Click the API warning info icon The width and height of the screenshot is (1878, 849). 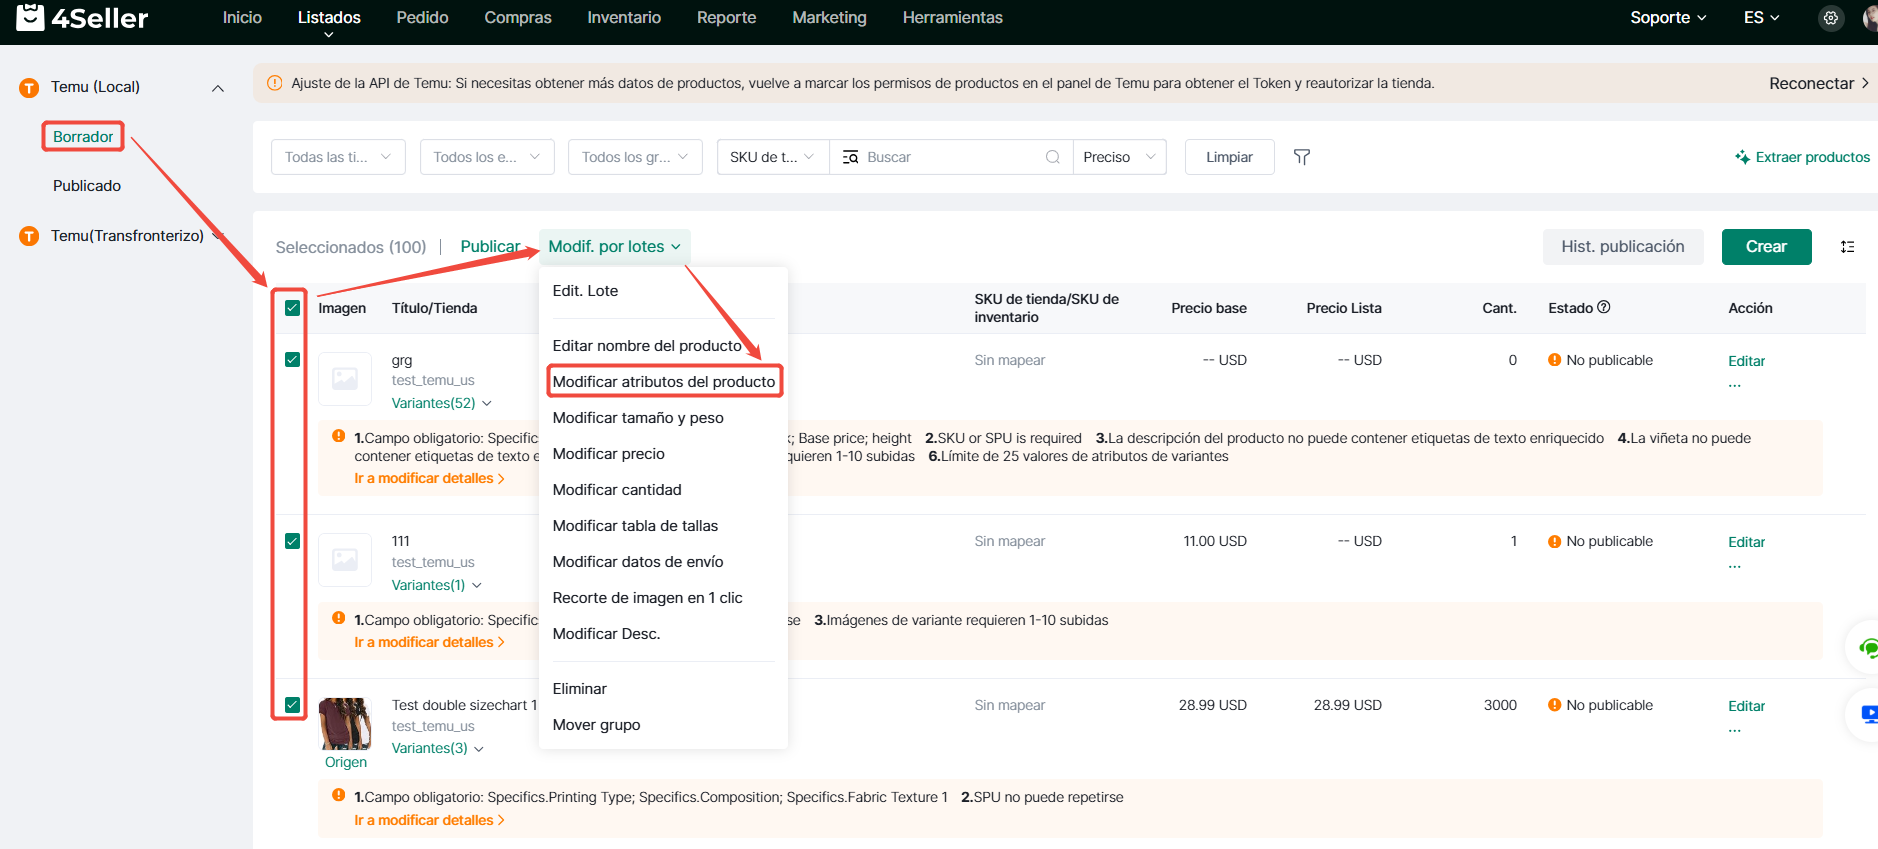274,83
